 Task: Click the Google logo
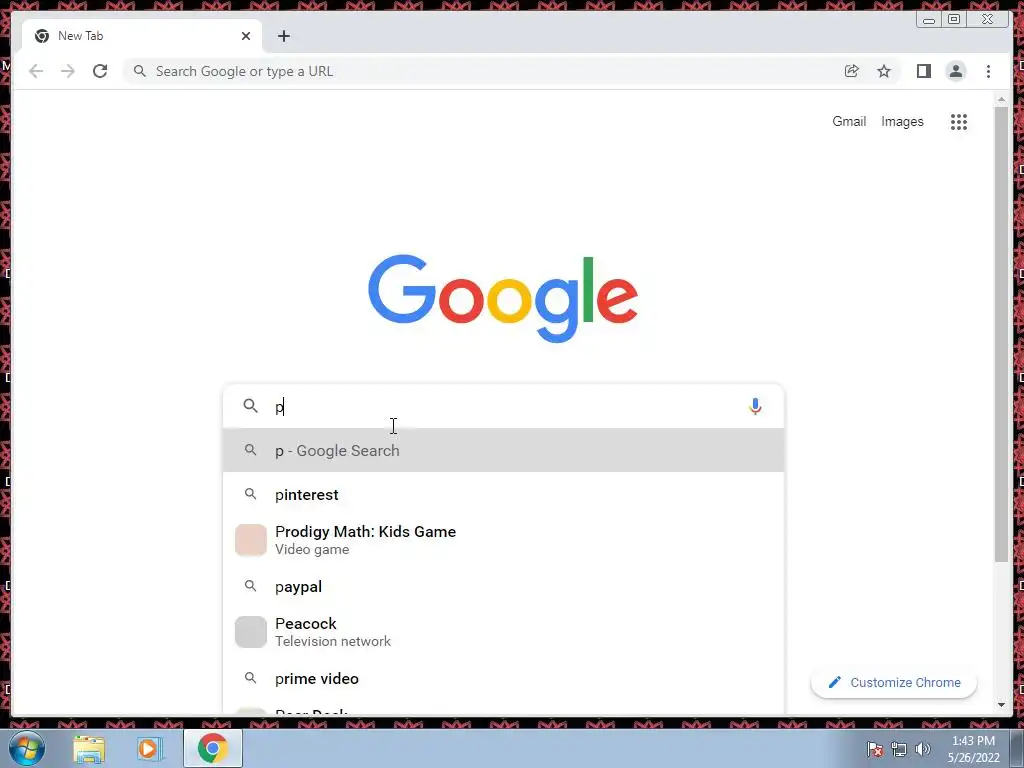click(x=503, y=298)
